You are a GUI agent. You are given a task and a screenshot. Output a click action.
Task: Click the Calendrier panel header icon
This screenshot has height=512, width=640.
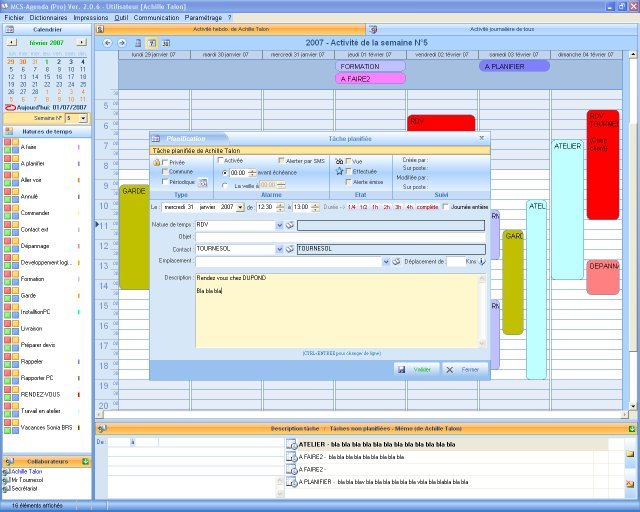point(9,29)
